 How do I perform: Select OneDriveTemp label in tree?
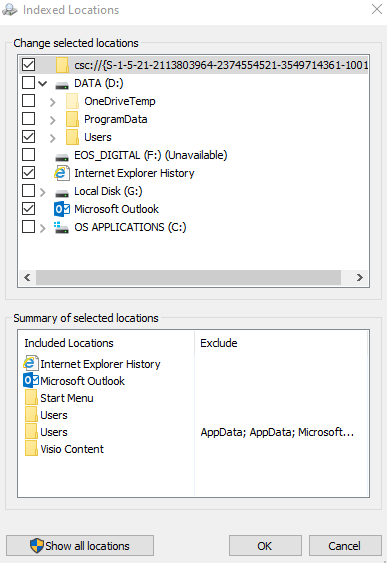[120, 101]
